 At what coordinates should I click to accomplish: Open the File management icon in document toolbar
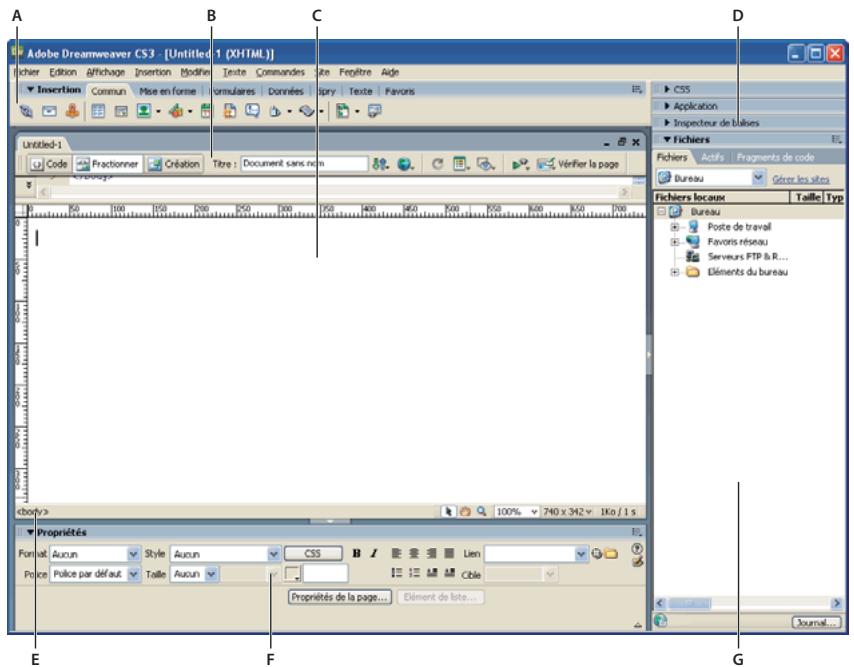(380, 163)
